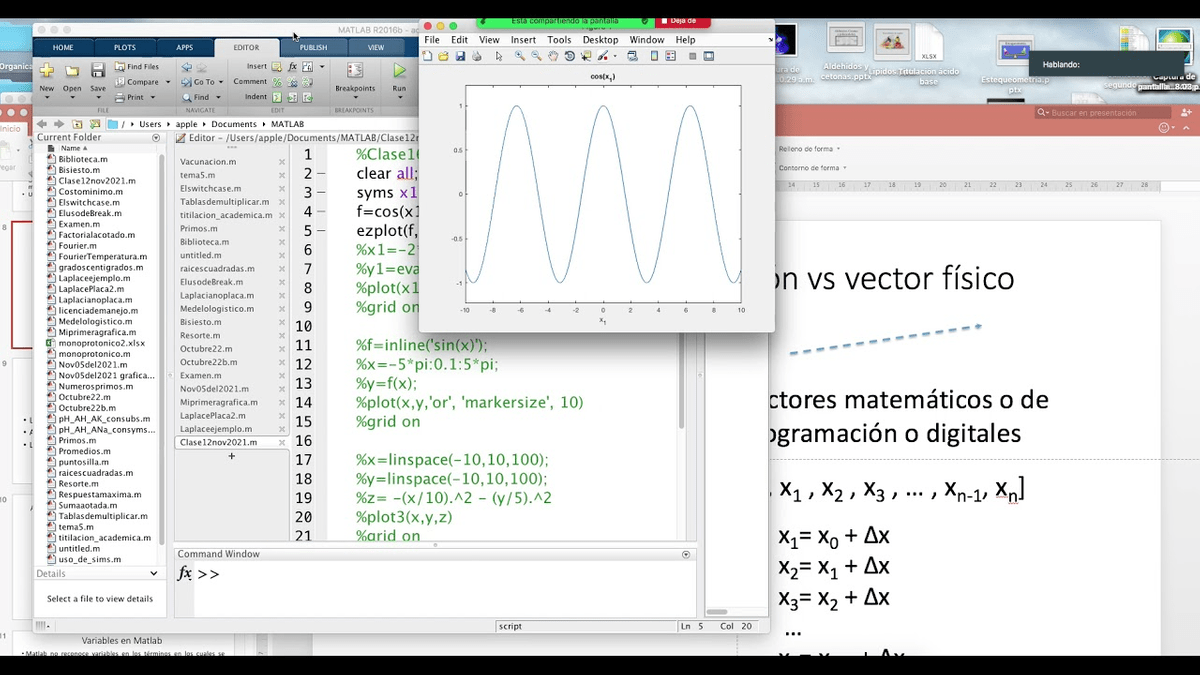
Task: Open the File menu in the figure window
Action: (x=432, y=40)
